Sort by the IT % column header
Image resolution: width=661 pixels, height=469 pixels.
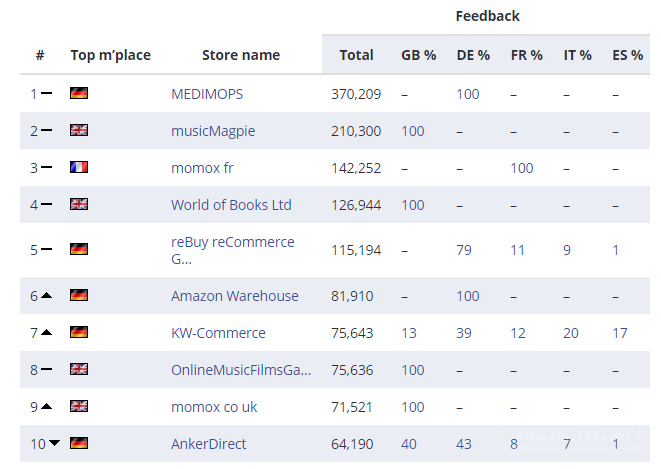click(x=578, y=55)
